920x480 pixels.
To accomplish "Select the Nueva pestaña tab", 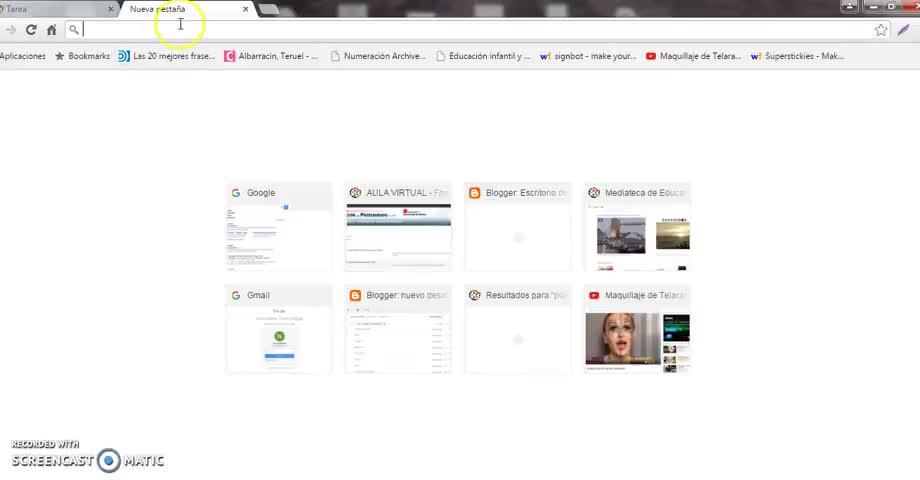I will tap(188, 9).
